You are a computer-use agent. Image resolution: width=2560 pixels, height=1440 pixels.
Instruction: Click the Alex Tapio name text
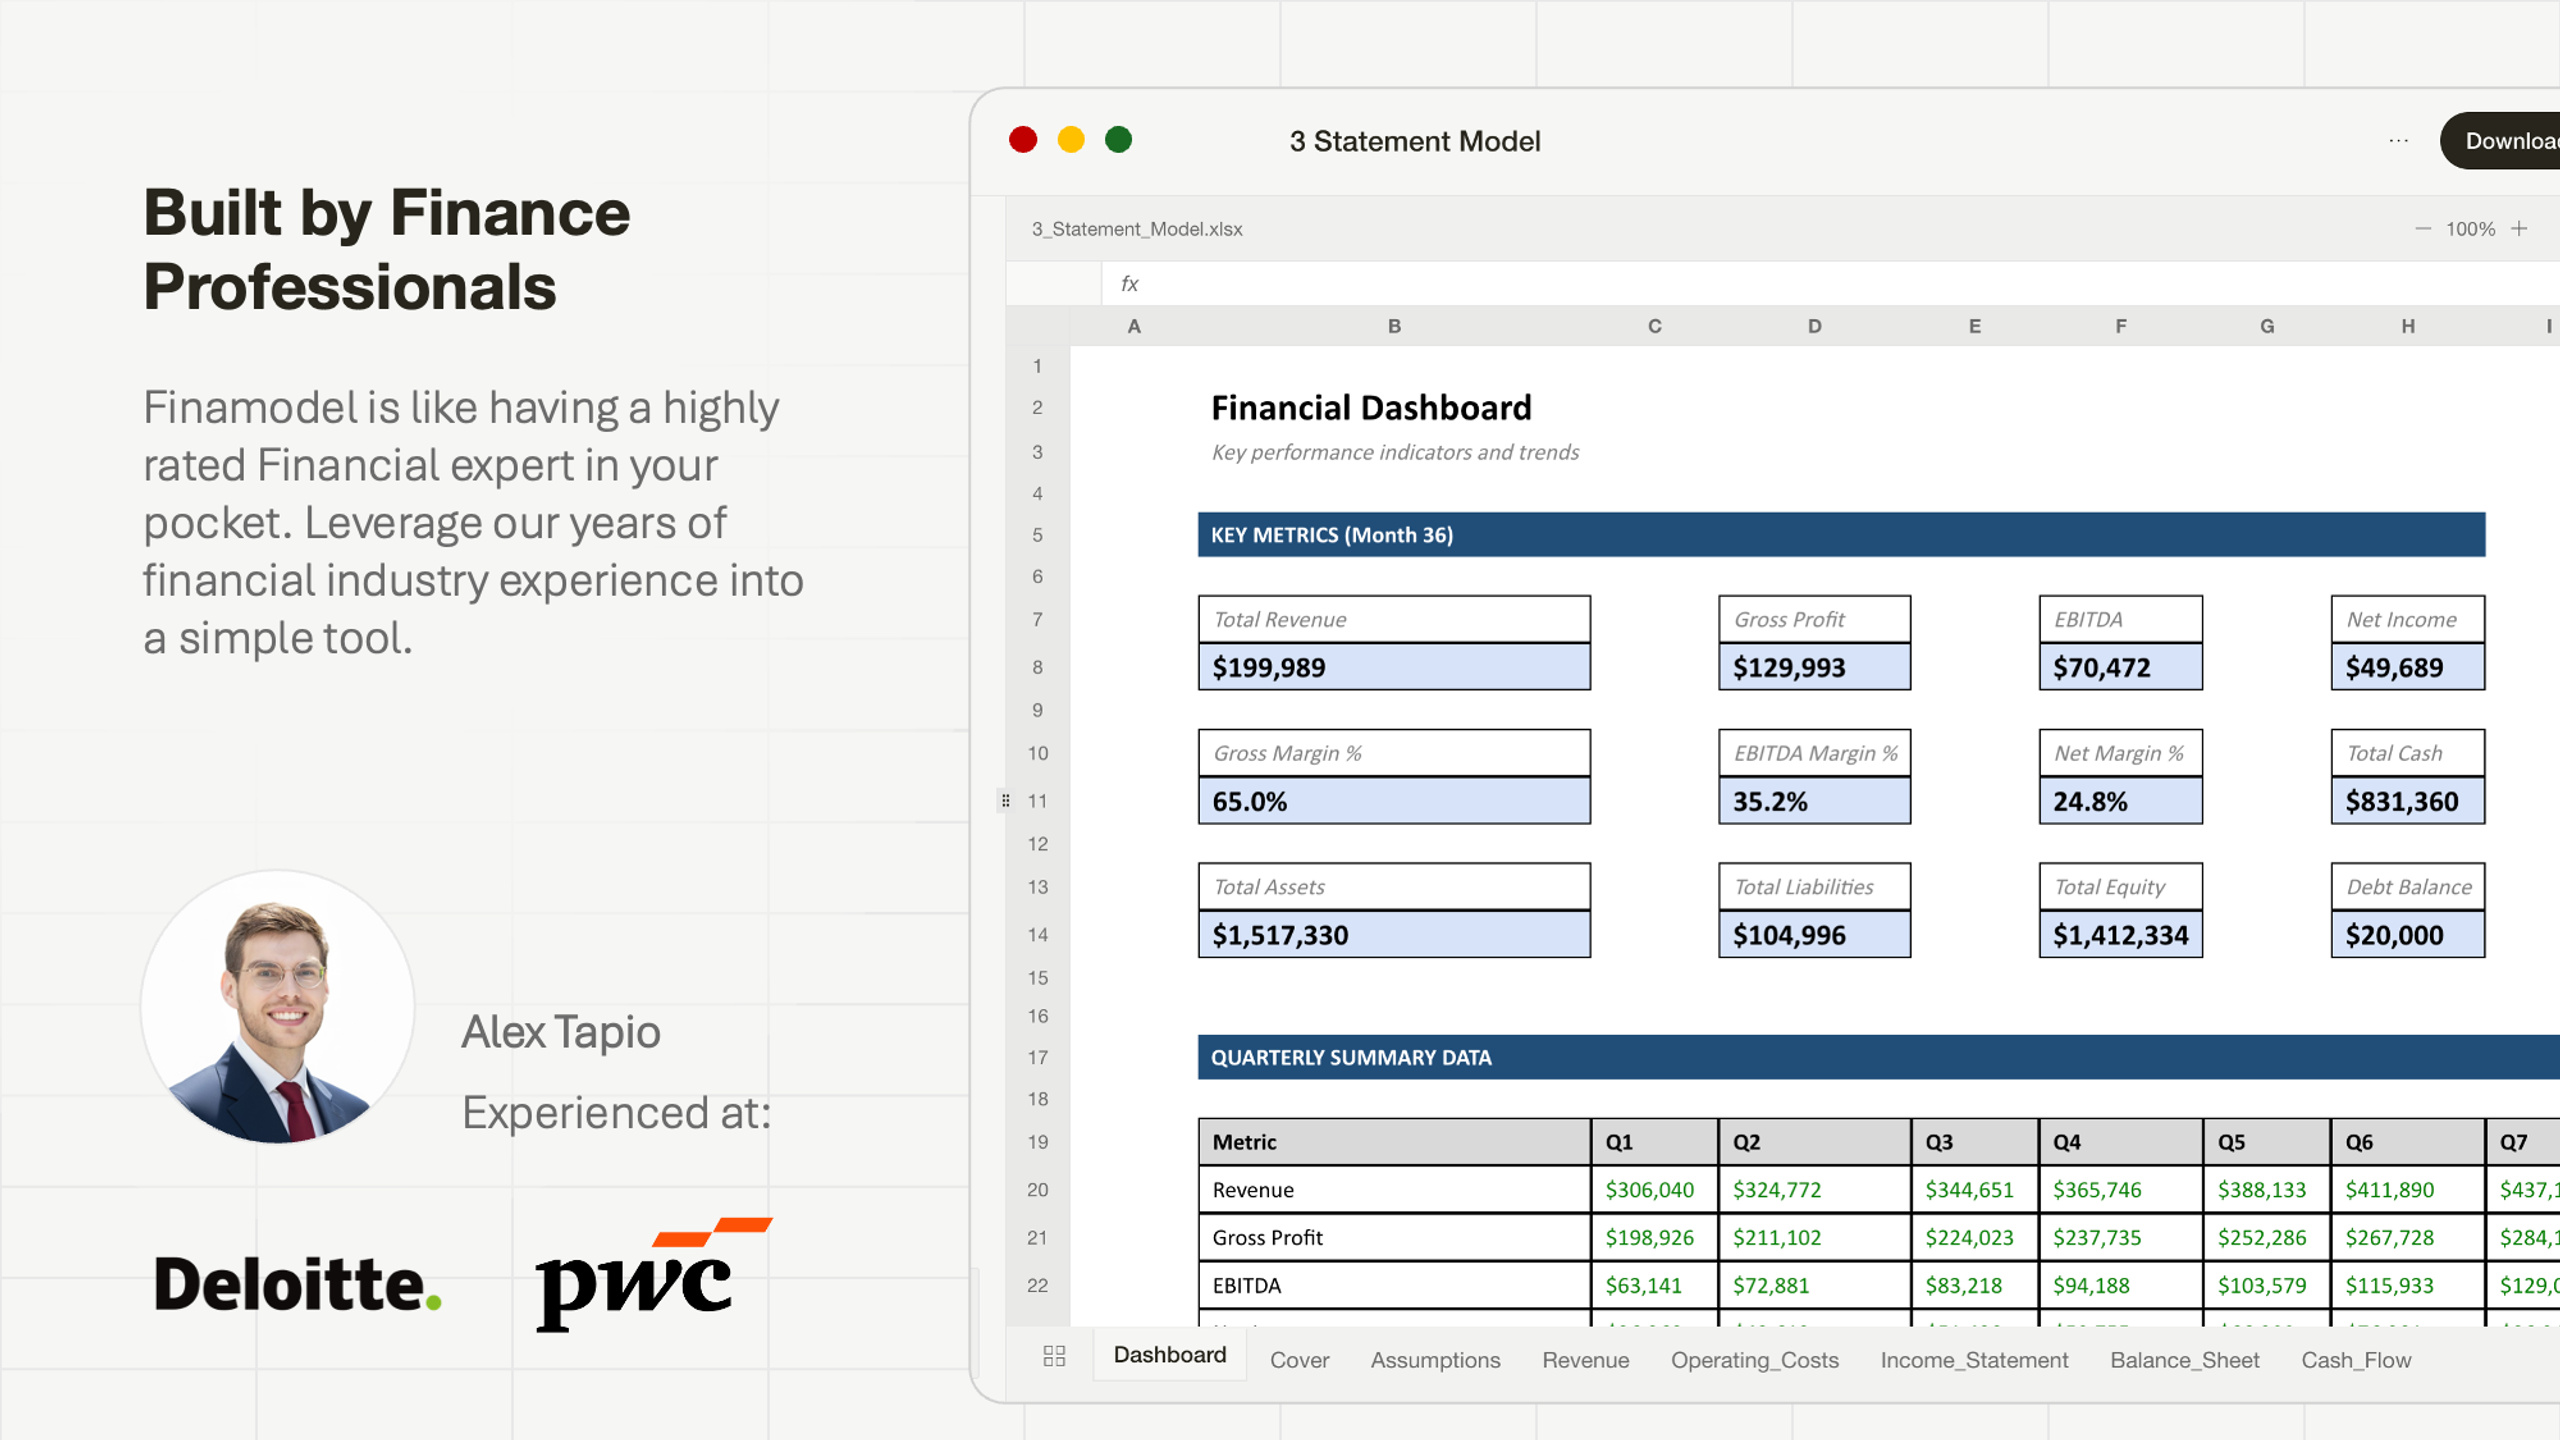(x=560, y=1032)
